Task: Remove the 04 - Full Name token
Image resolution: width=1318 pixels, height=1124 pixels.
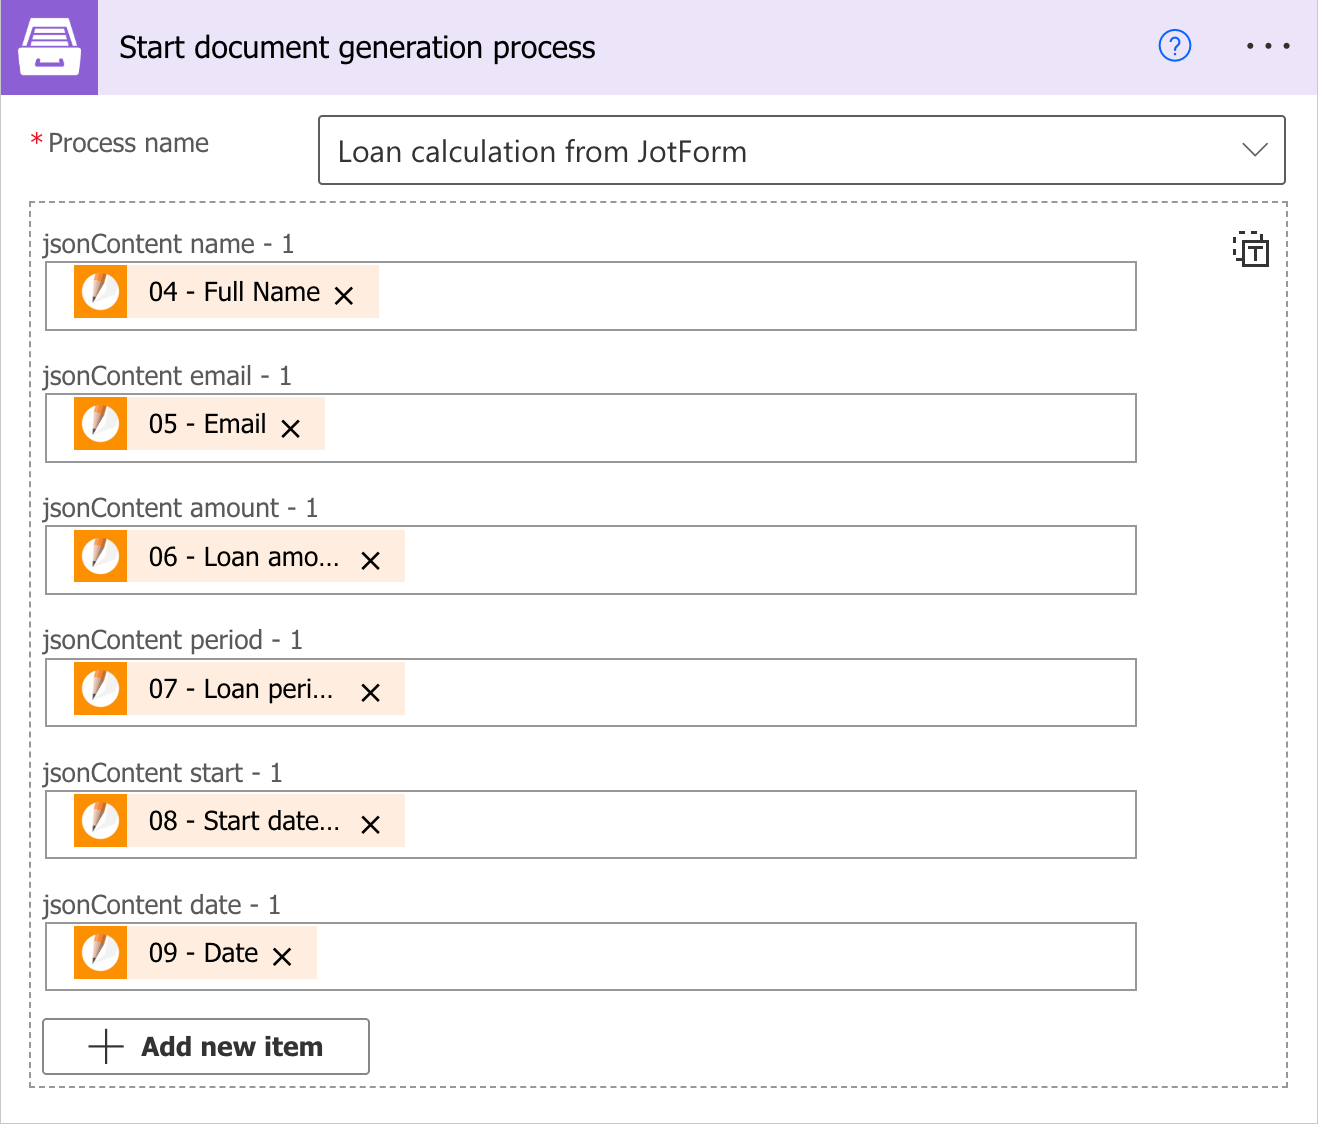Action: [344, 296]
